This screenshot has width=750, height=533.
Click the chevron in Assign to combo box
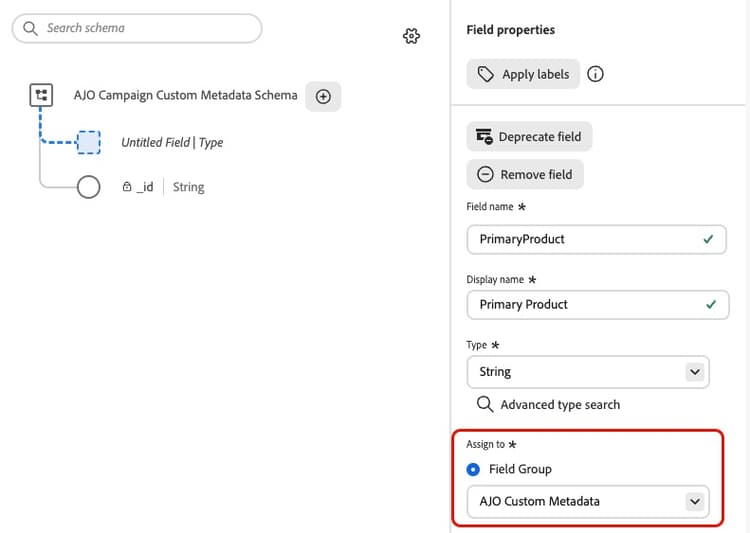(x=695, y=501)
